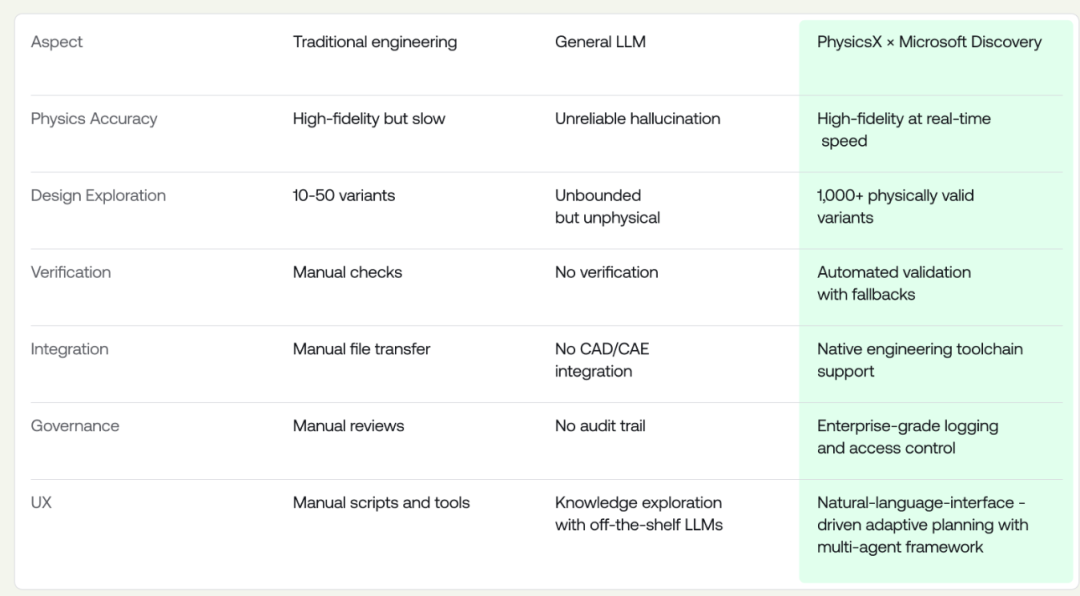This screenshot has height=596, width=1080.
Task: Select the Integration row label
Action: click(69, 349)
